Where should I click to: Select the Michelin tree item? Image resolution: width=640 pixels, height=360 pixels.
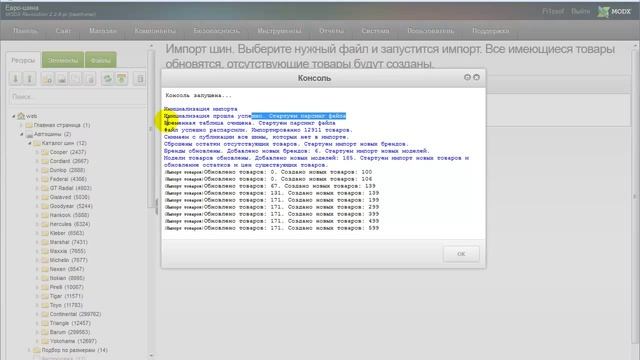point(69,260)
